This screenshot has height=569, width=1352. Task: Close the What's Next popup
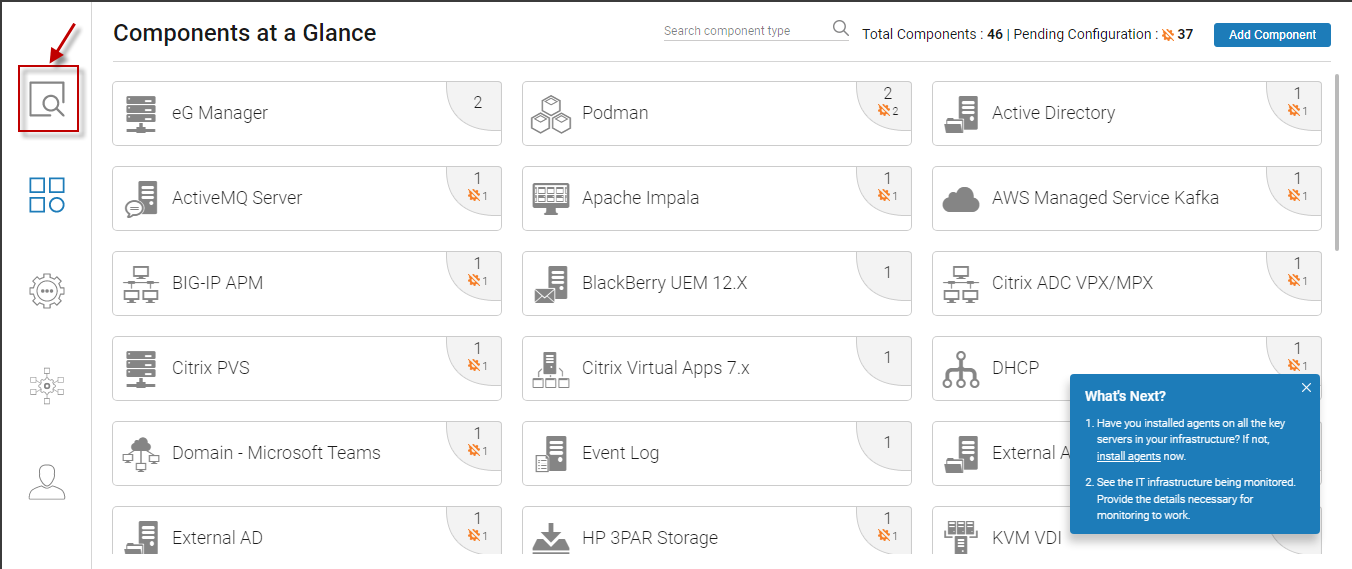[1306, 388]
